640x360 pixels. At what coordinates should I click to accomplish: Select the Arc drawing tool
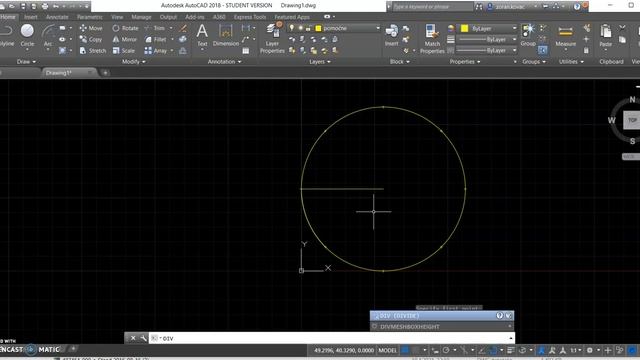tap(49, 35)
